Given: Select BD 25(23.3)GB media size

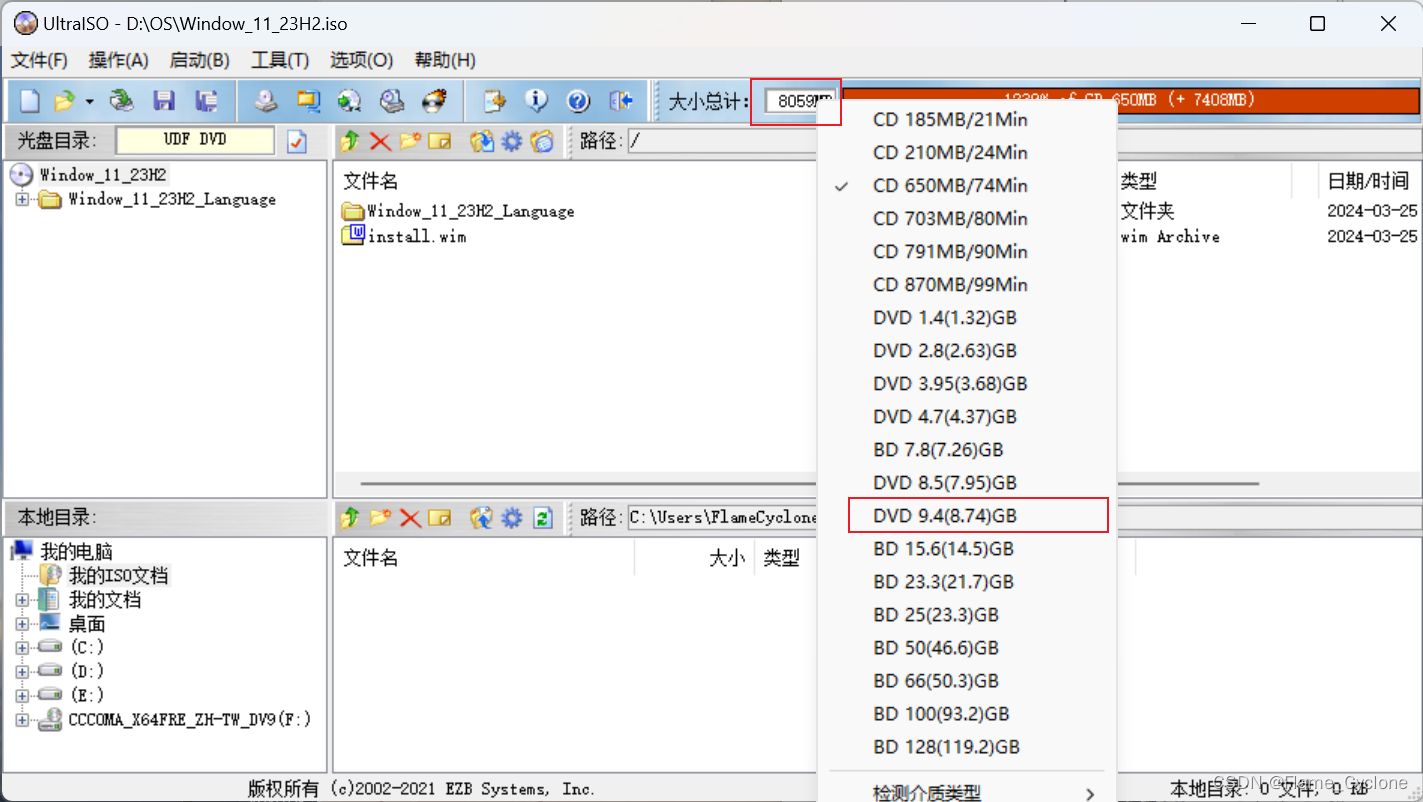Looking at the screenshot, I should [967, 614].
